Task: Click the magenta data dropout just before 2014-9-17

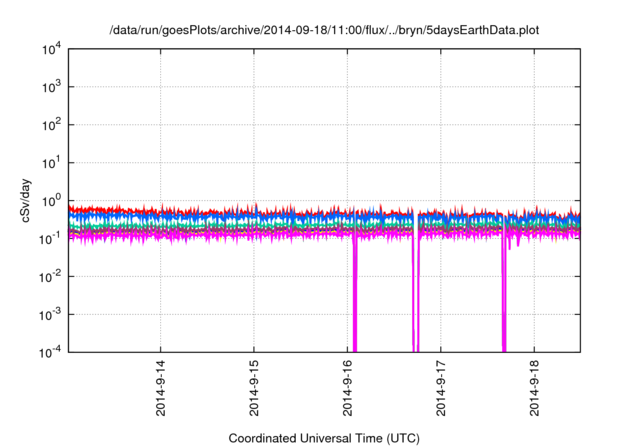Action: tap(416, 294)
